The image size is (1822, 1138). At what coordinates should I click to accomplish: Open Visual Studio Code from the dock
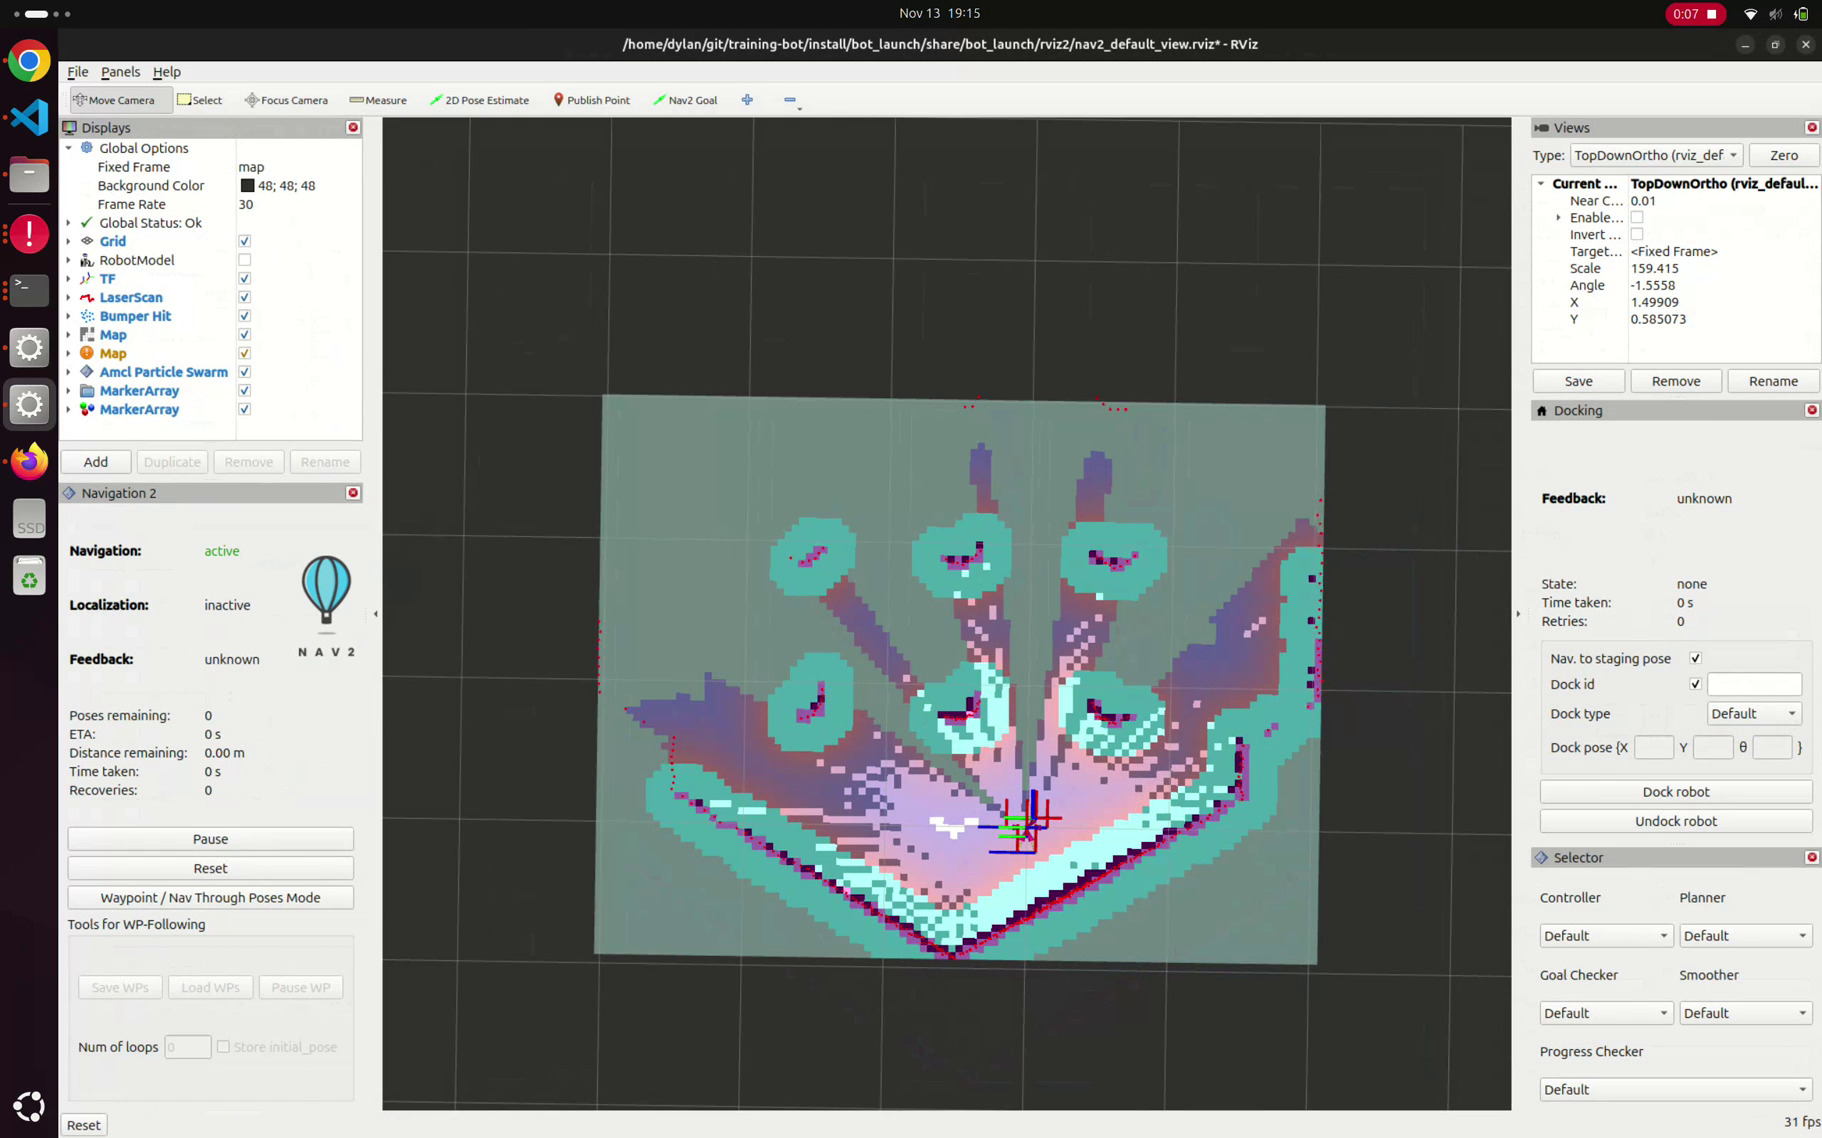pyautogui.click(x=29, y=118)
